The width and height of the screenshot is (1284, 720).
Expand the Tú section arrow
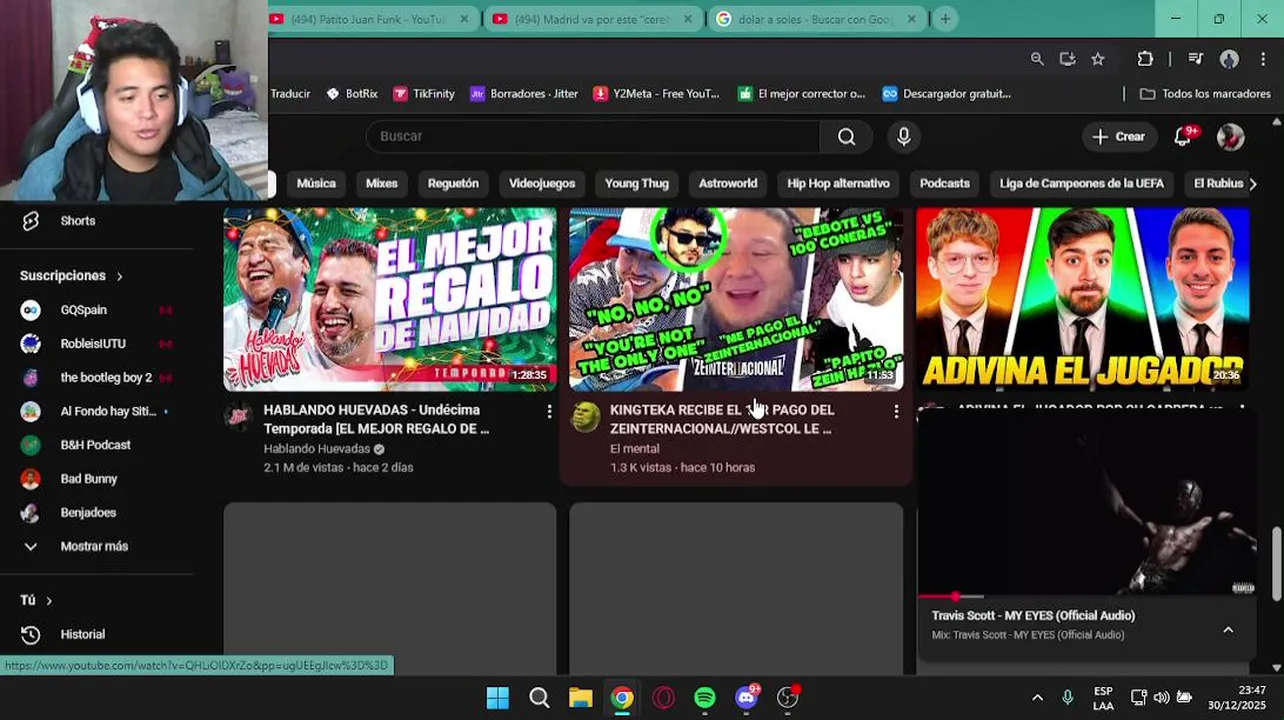48,600
